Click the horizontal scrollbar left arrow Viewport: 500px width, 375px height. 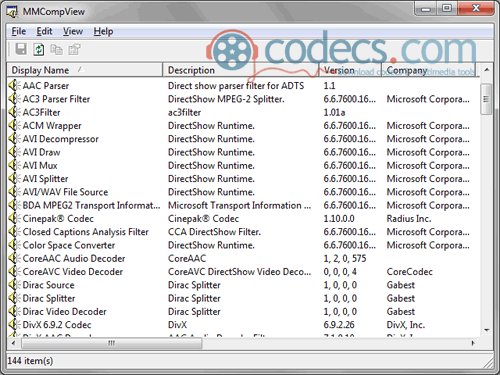13,343
